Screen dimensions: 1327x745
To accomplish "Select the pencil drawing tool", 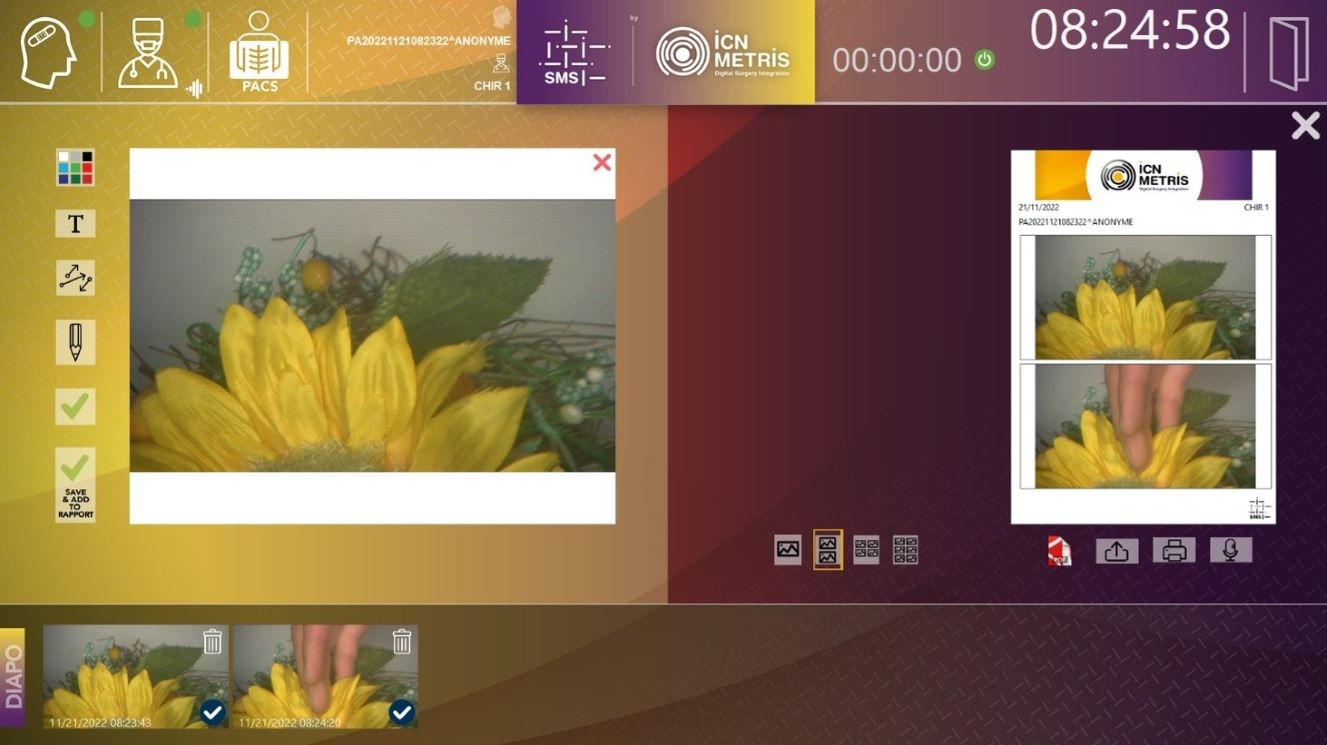I will point(75,342).
